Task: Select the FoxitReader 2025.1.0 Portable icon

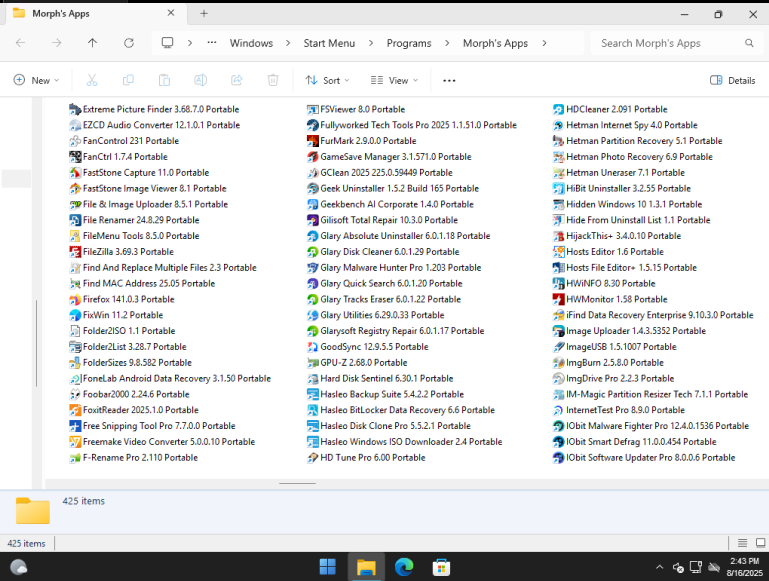Action: [75, 410]
